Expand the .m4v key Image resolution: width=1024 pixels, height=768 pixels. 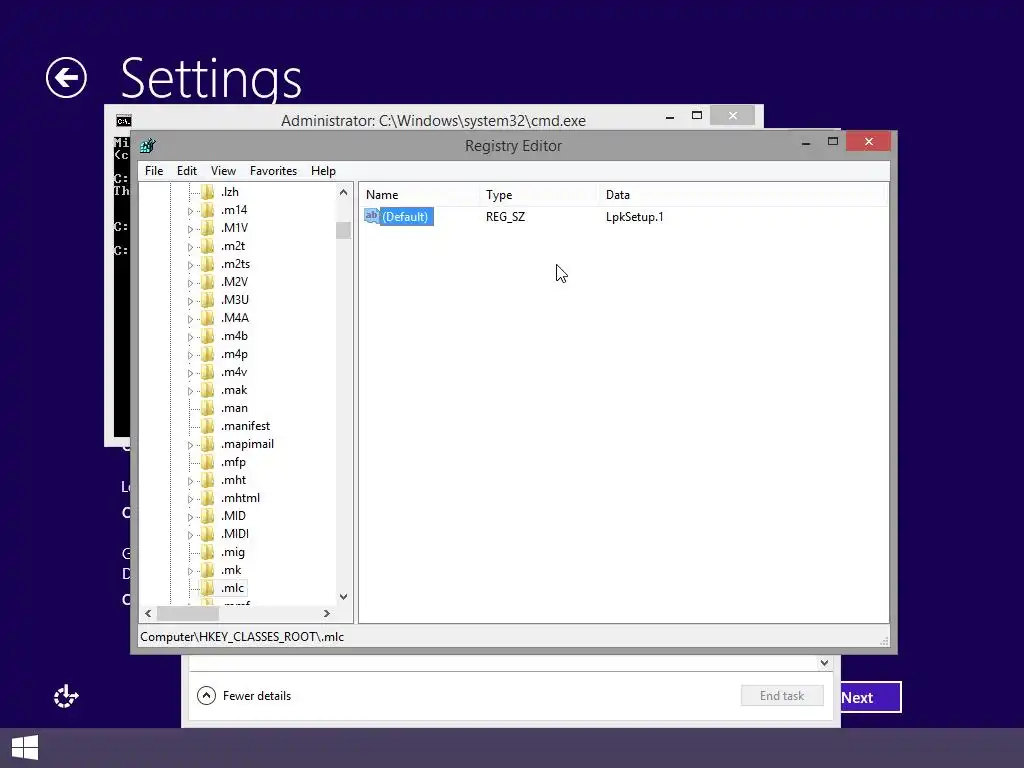click(x=190, y=373)
